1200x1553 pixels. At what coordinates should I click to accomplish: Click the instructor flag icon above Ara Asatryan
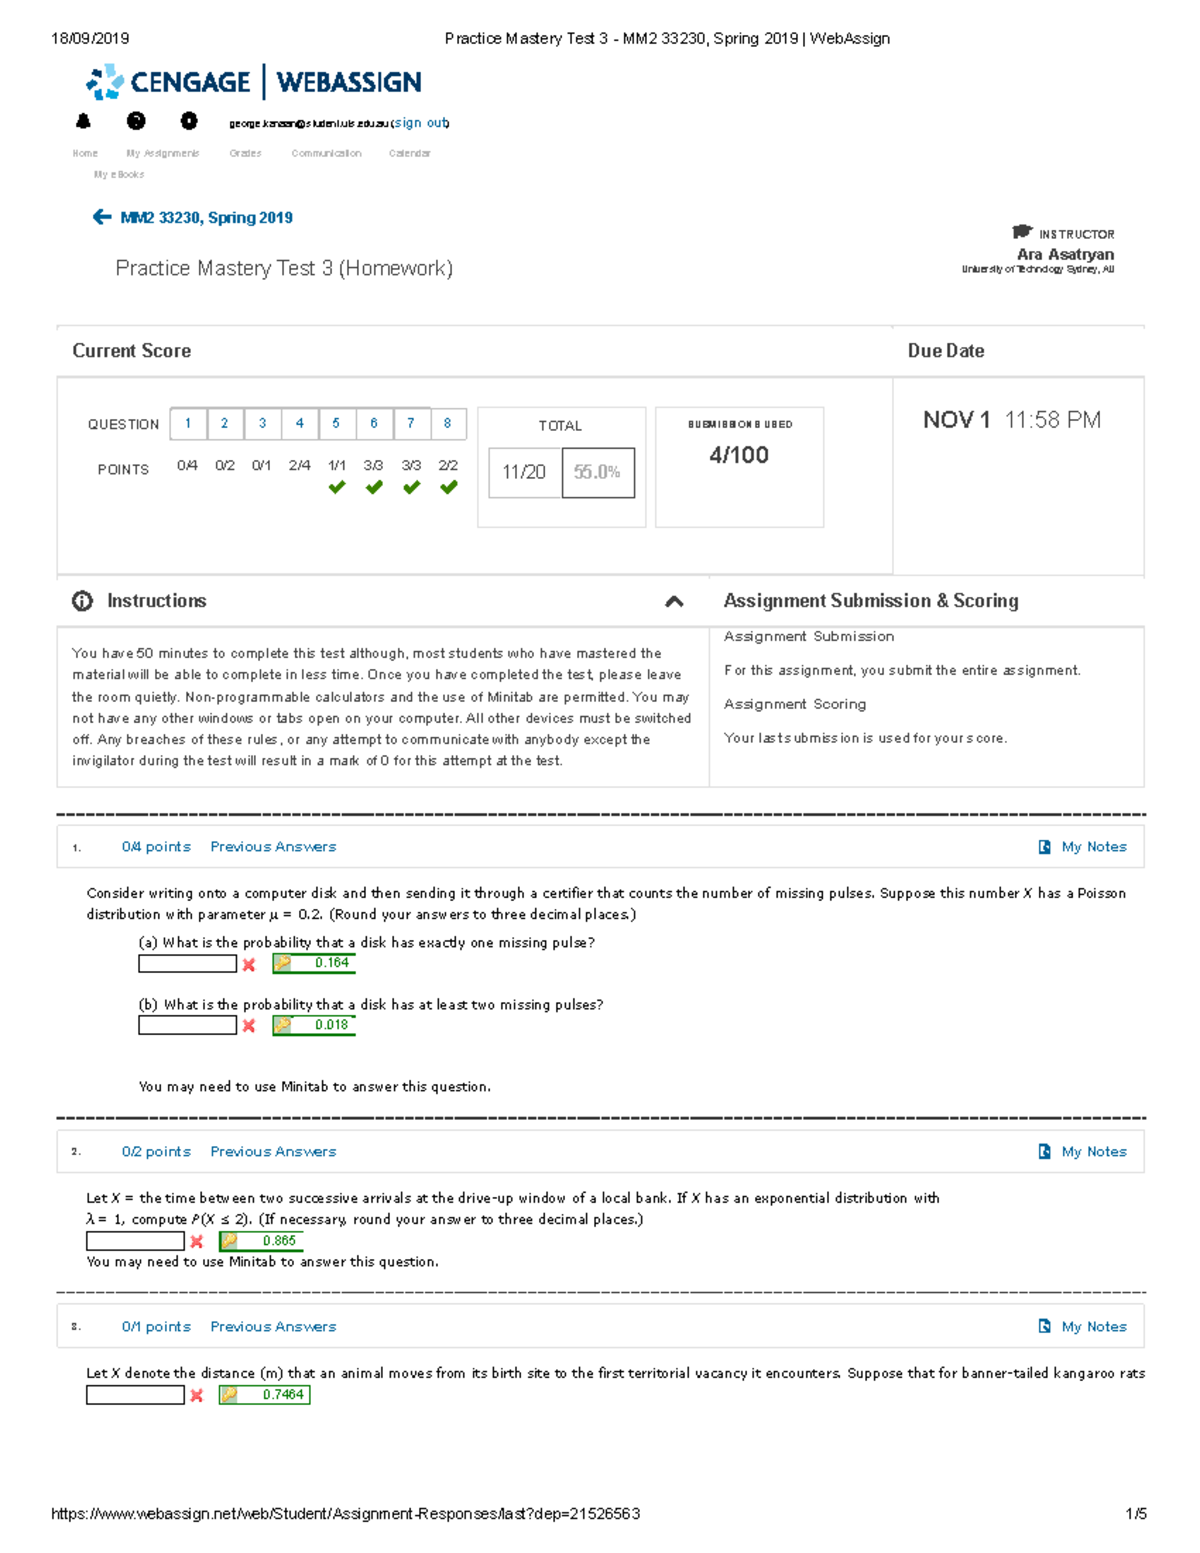point(1021,232)
